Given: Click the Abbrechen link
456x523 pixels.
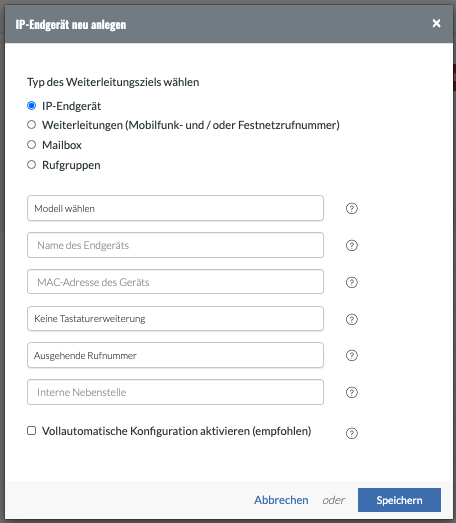Looking at the screenshot, I should coord(281,500).
